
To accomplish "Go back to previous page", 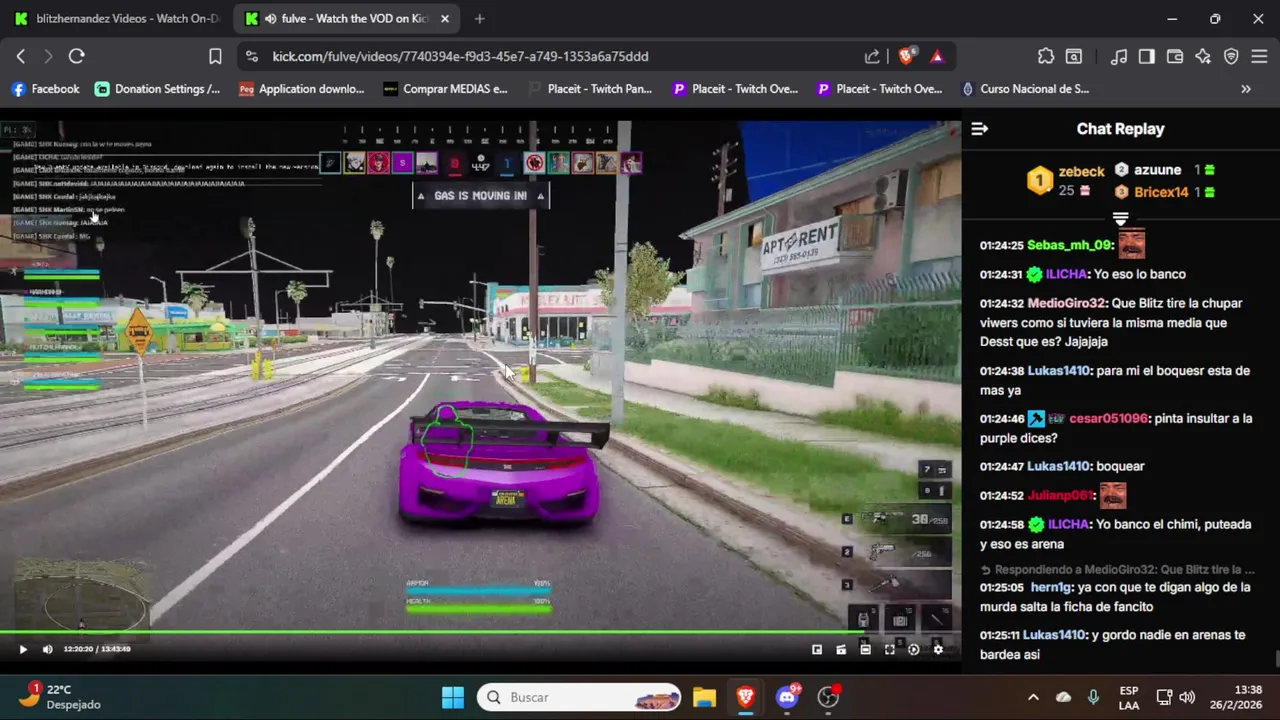I will tap(21, 56).
